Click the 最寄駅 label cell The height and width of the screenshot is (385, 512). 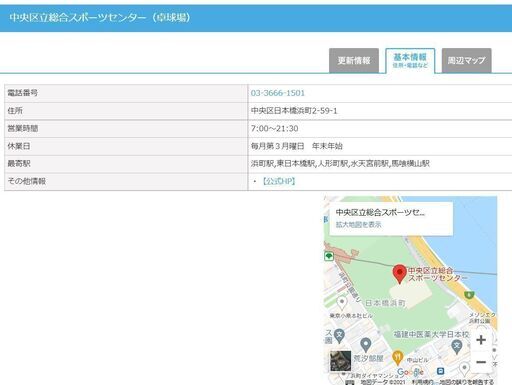point(126,164)
